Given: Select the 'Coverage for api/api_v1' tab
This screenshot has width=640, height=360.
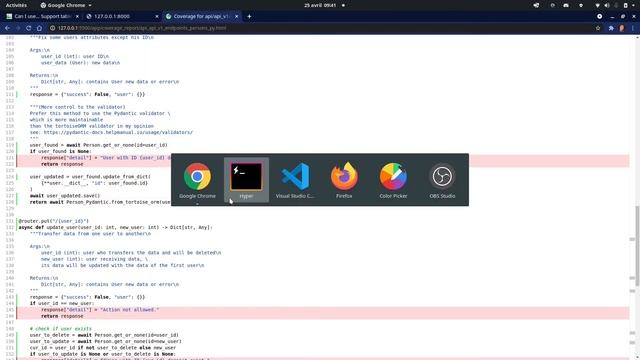Looking at the screenshot, I should pos(202,16).
